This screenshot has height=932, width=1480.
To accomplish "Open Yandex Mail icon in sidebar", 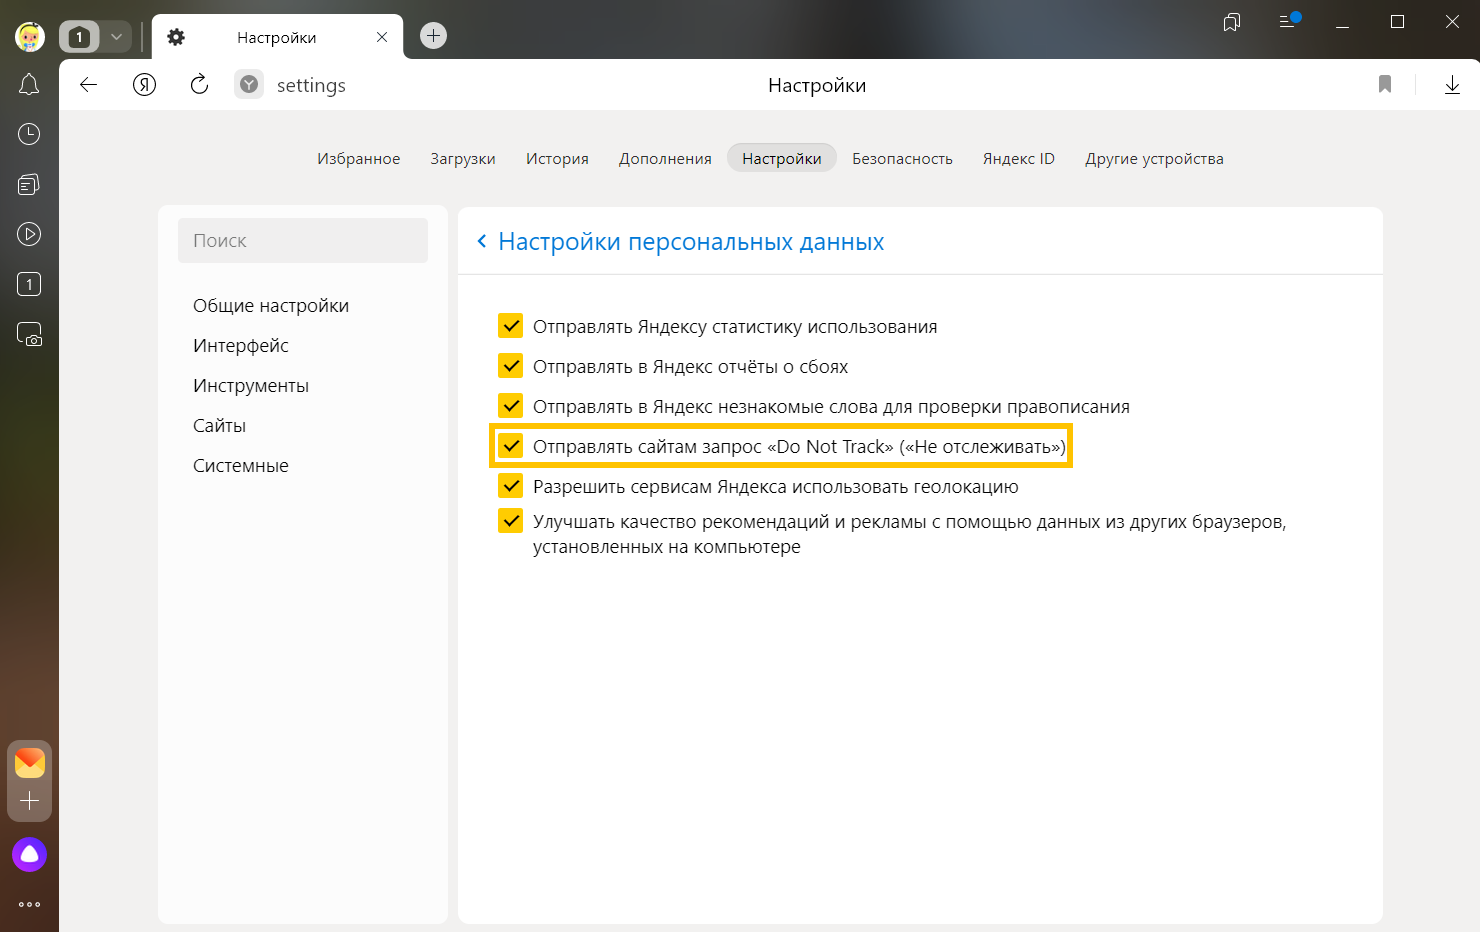I will tap(30, 763).
